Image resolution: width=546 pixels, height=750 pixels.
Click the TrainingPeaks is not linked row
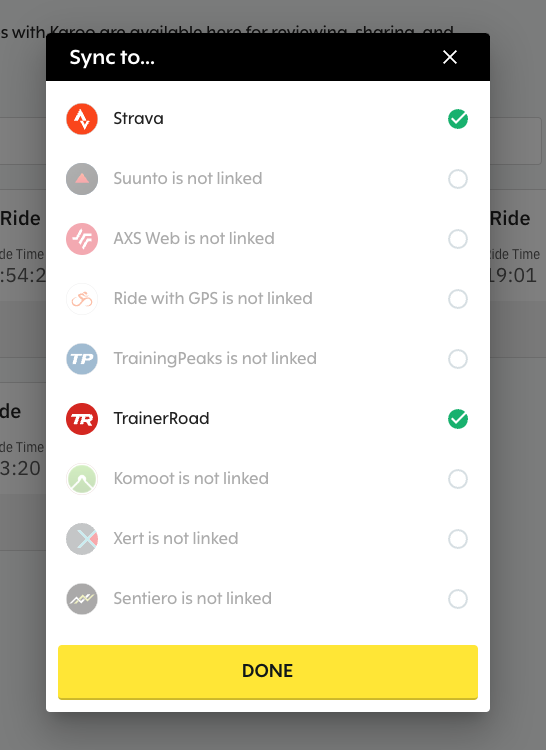[268, 359]
